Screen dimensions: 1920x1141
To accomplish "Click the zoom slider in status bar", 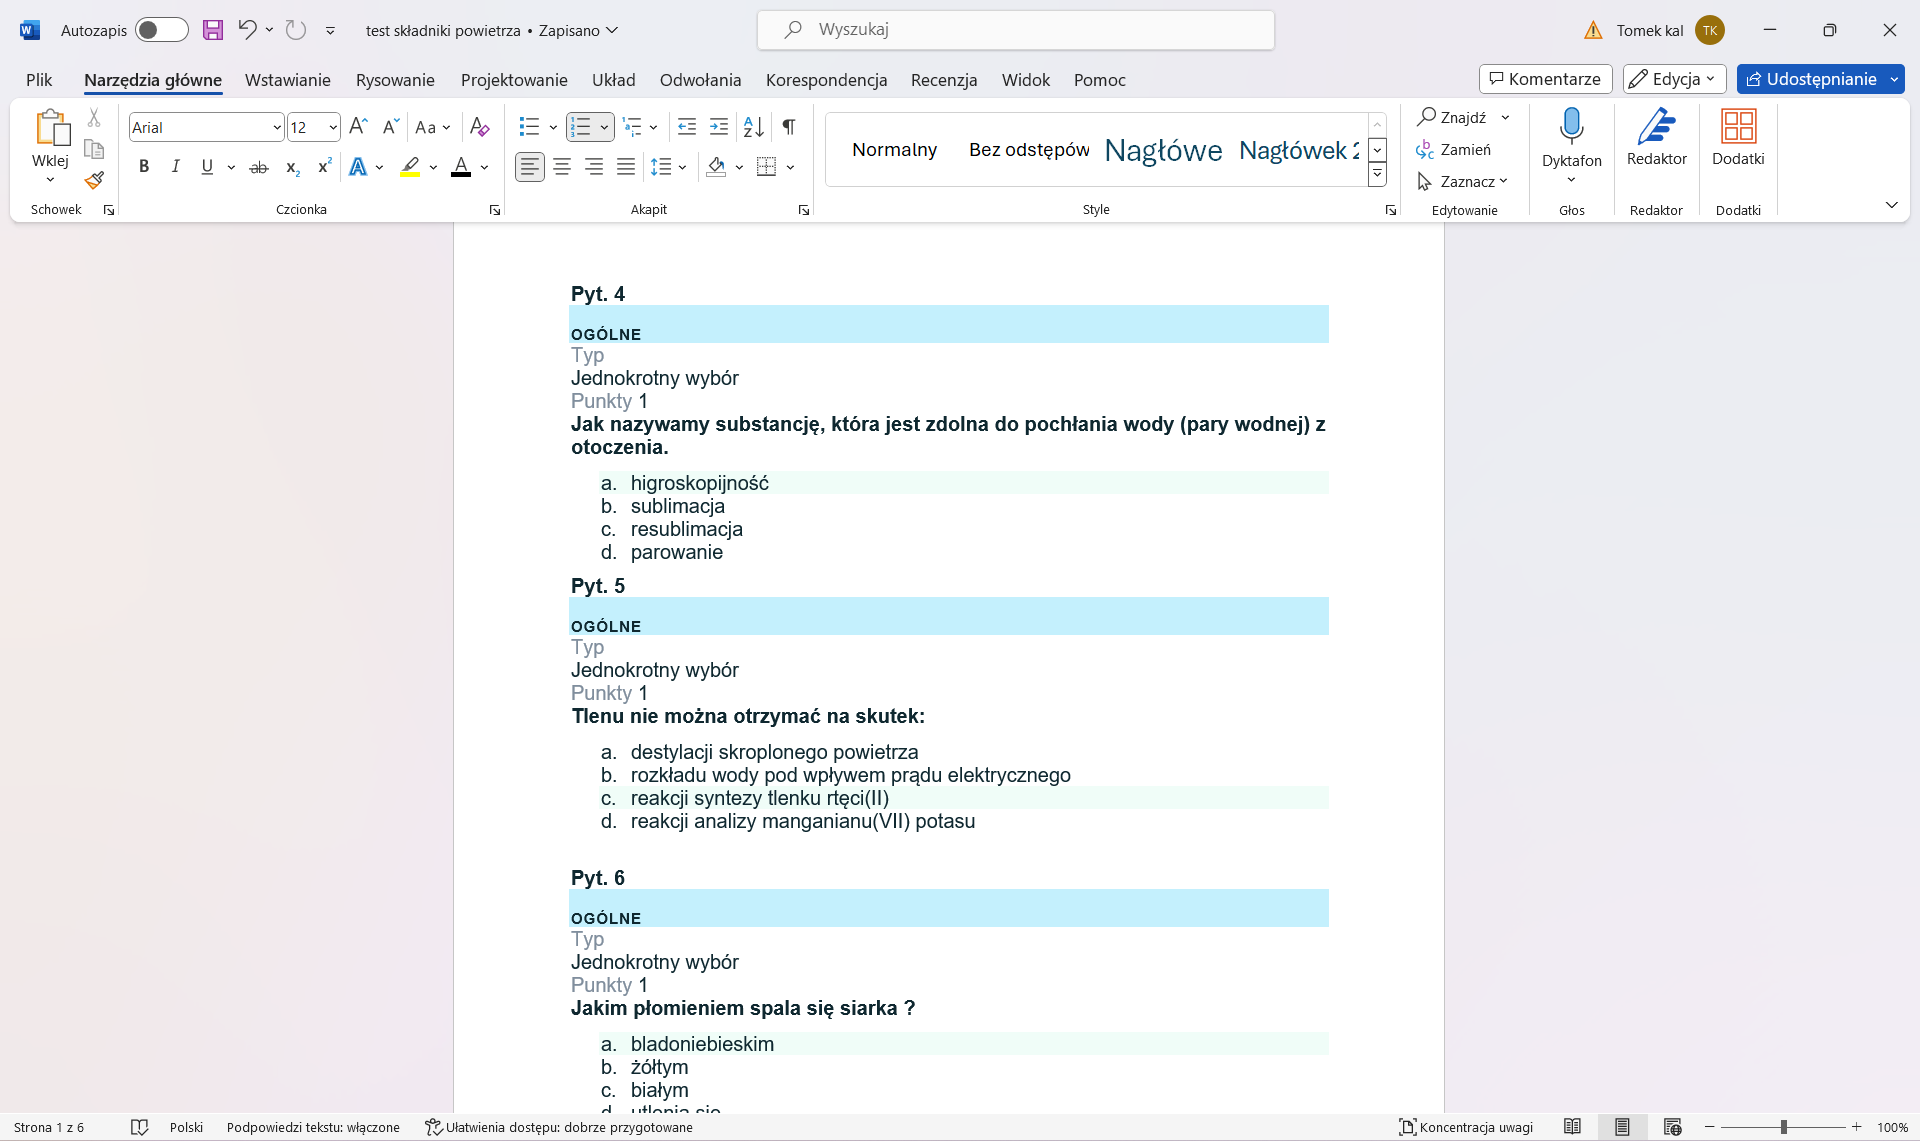I will 1783,1127.
